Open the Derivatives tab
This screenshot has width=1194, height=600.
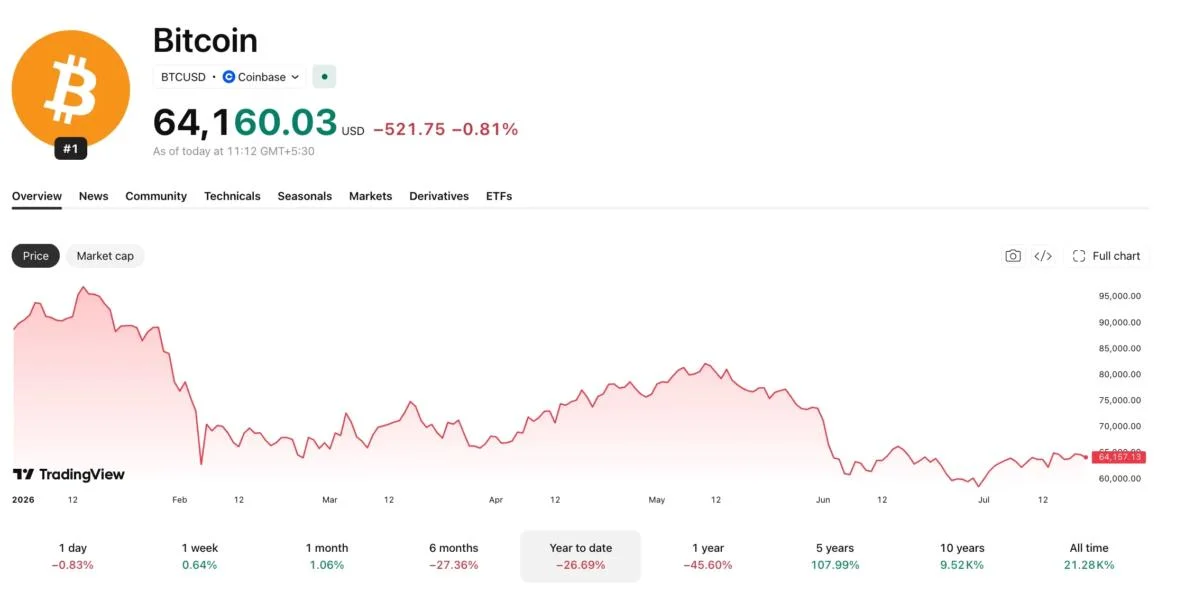439,196
